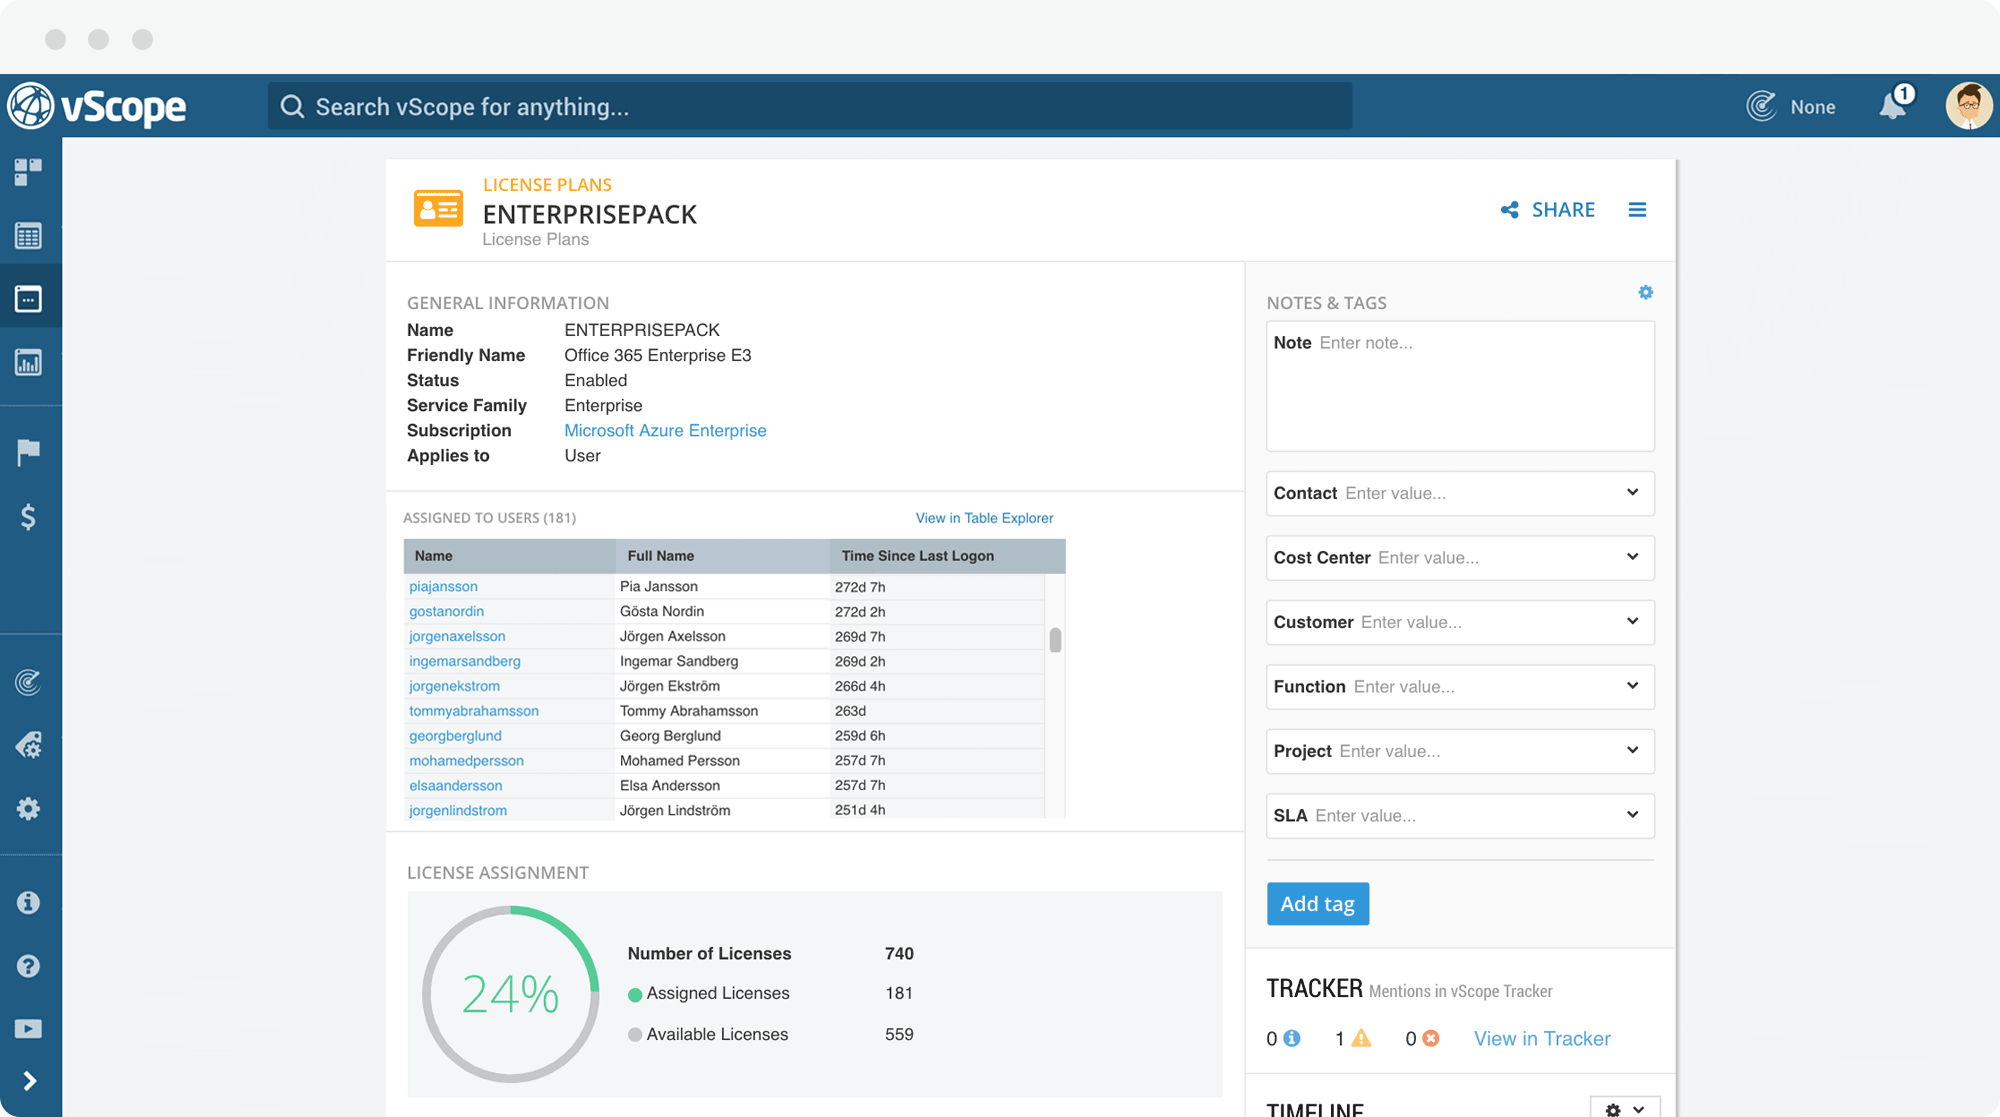The image size is (2000, 1117).
Task: Click the SHARE button label
Action: [x=1563, y=210]
